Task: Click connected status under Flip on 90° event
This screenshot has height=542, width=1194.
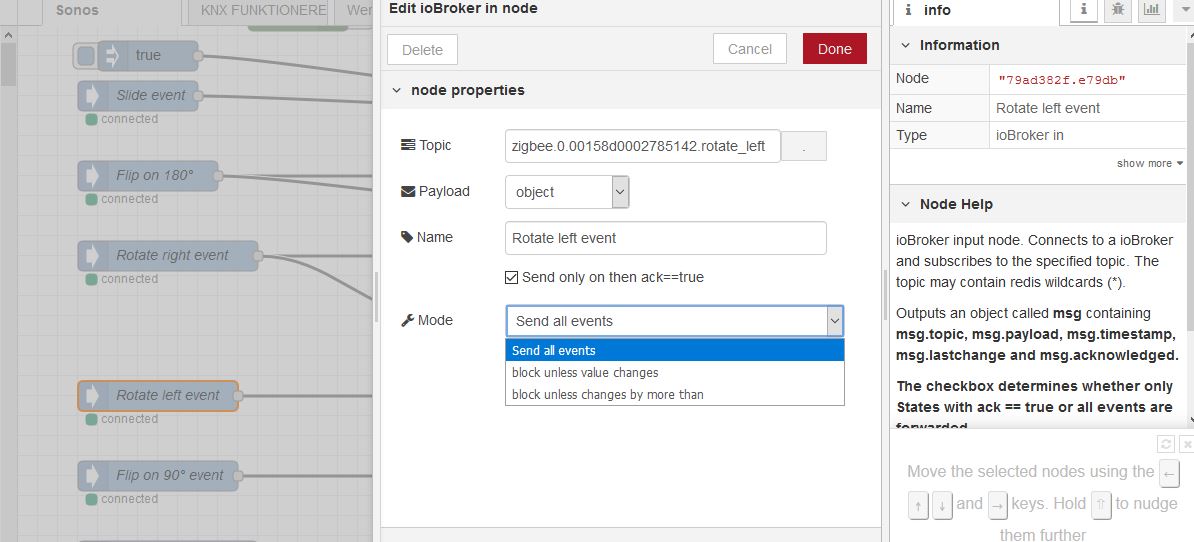Action: point(122,499)
